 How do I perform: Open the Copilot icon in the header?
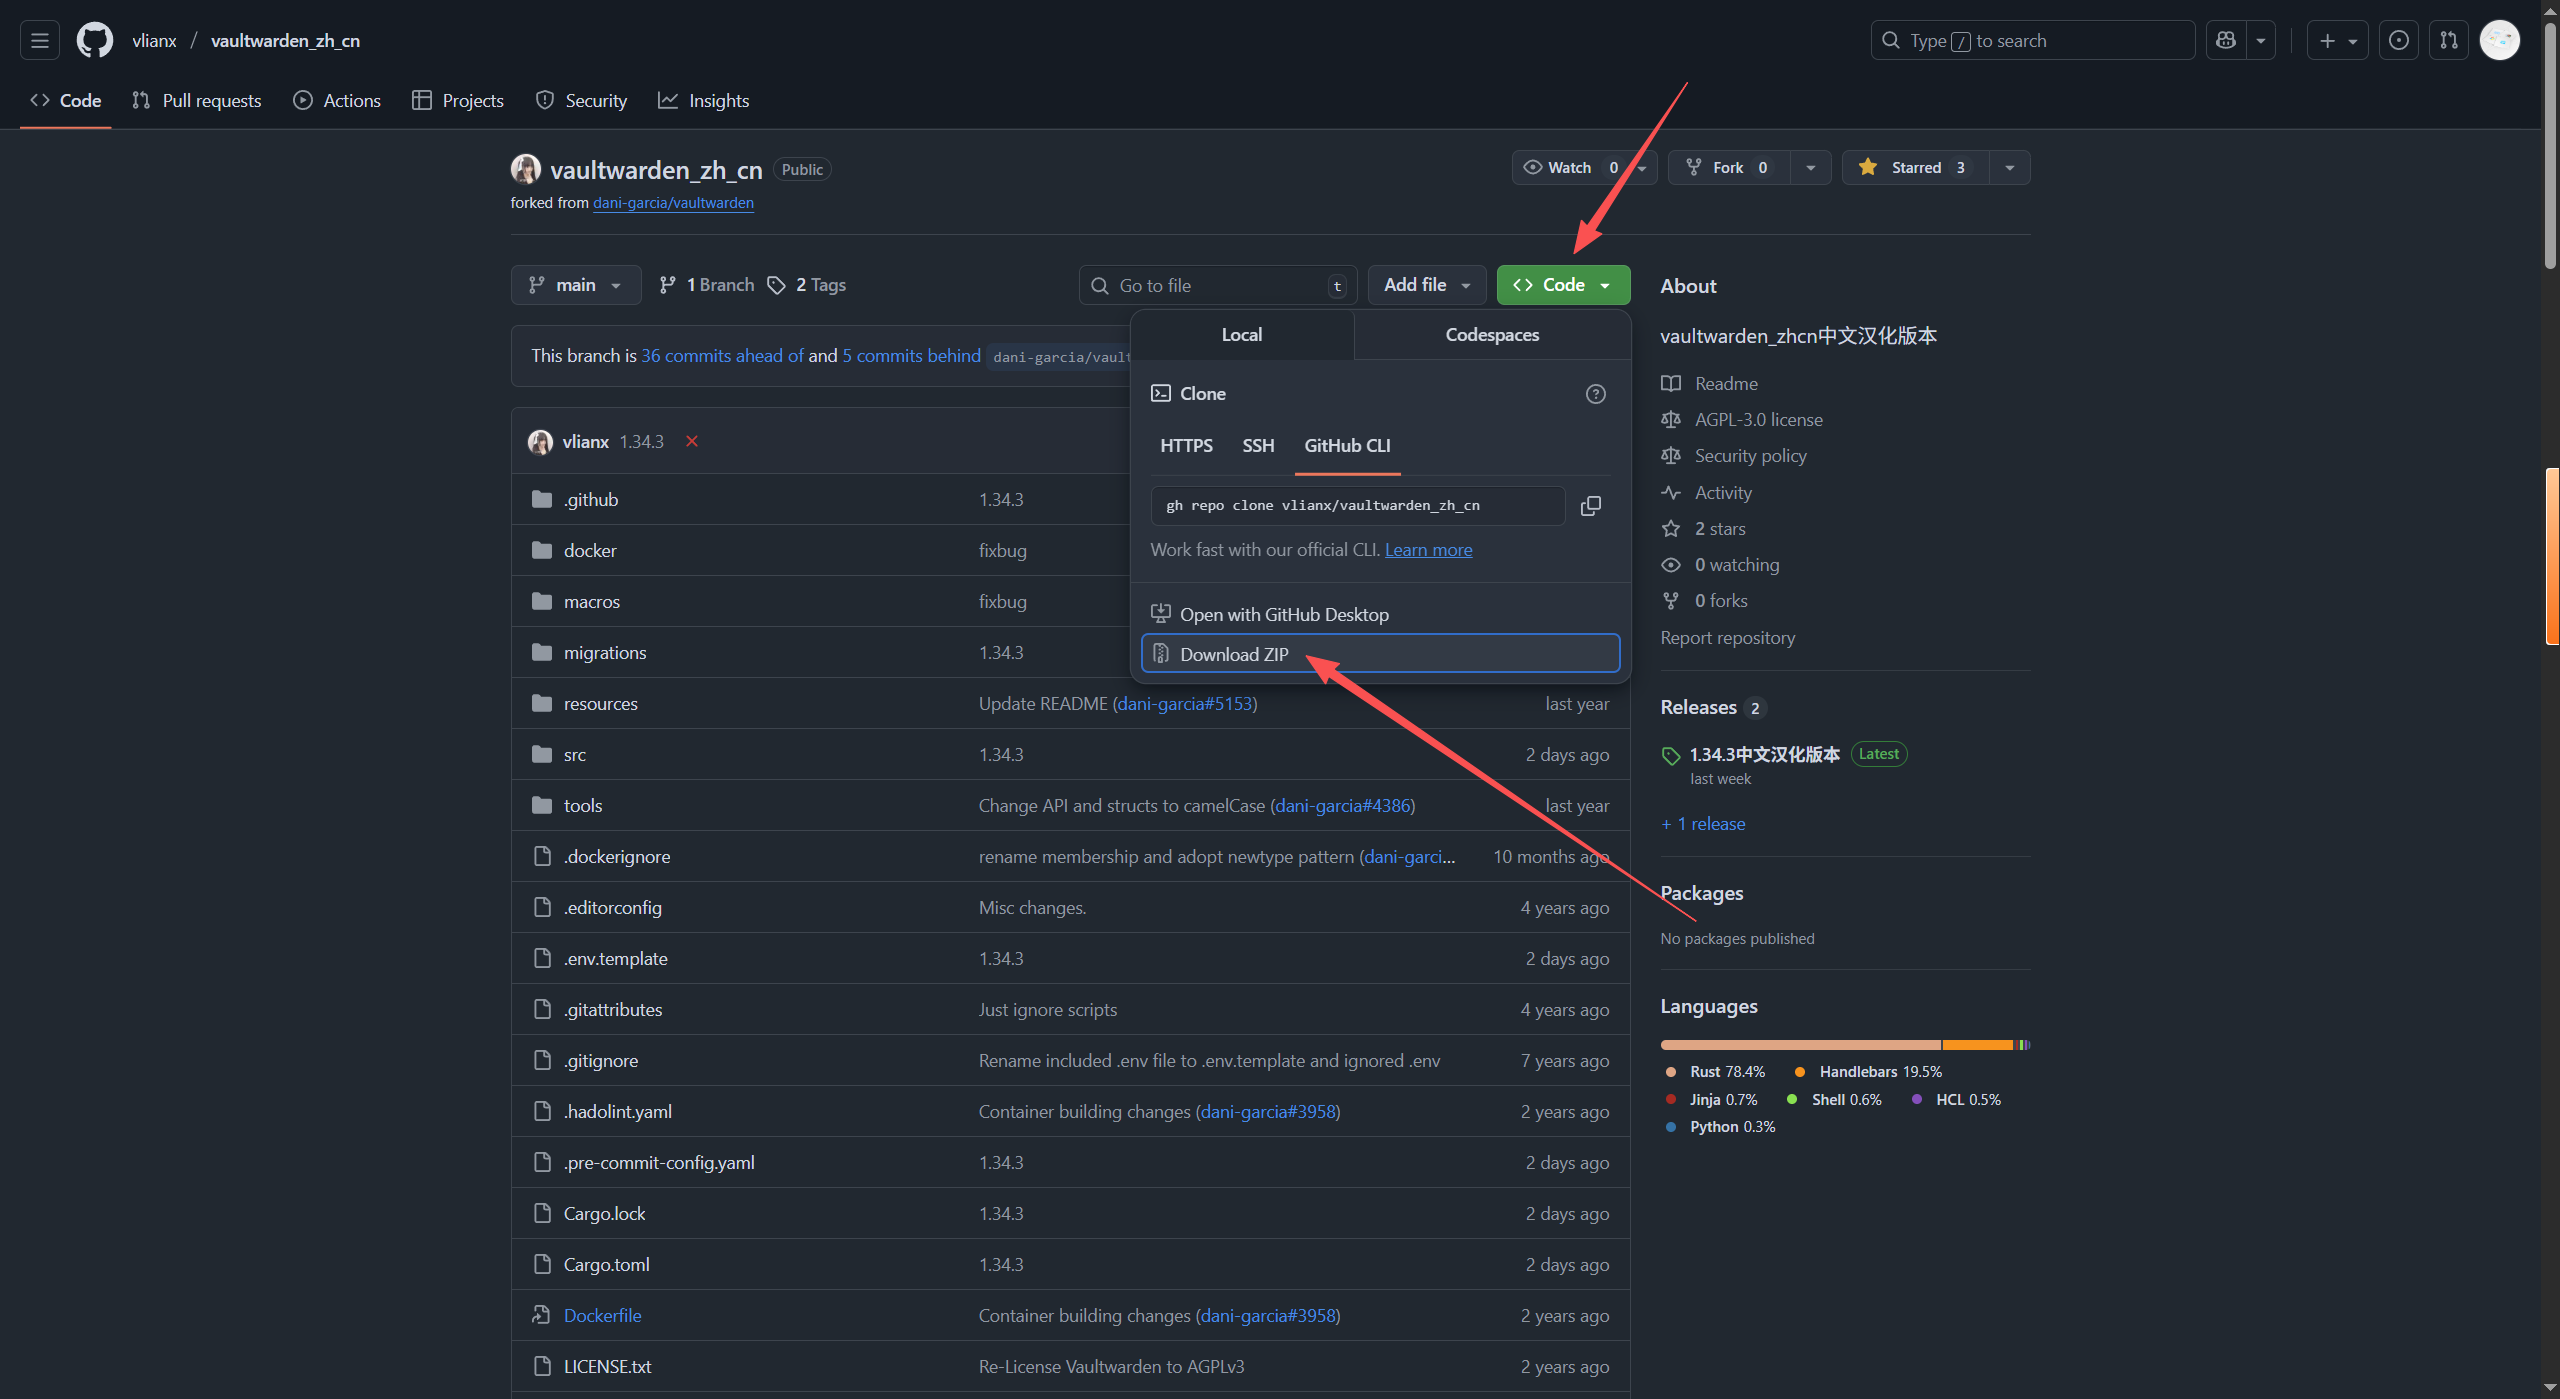point(2226,41)
